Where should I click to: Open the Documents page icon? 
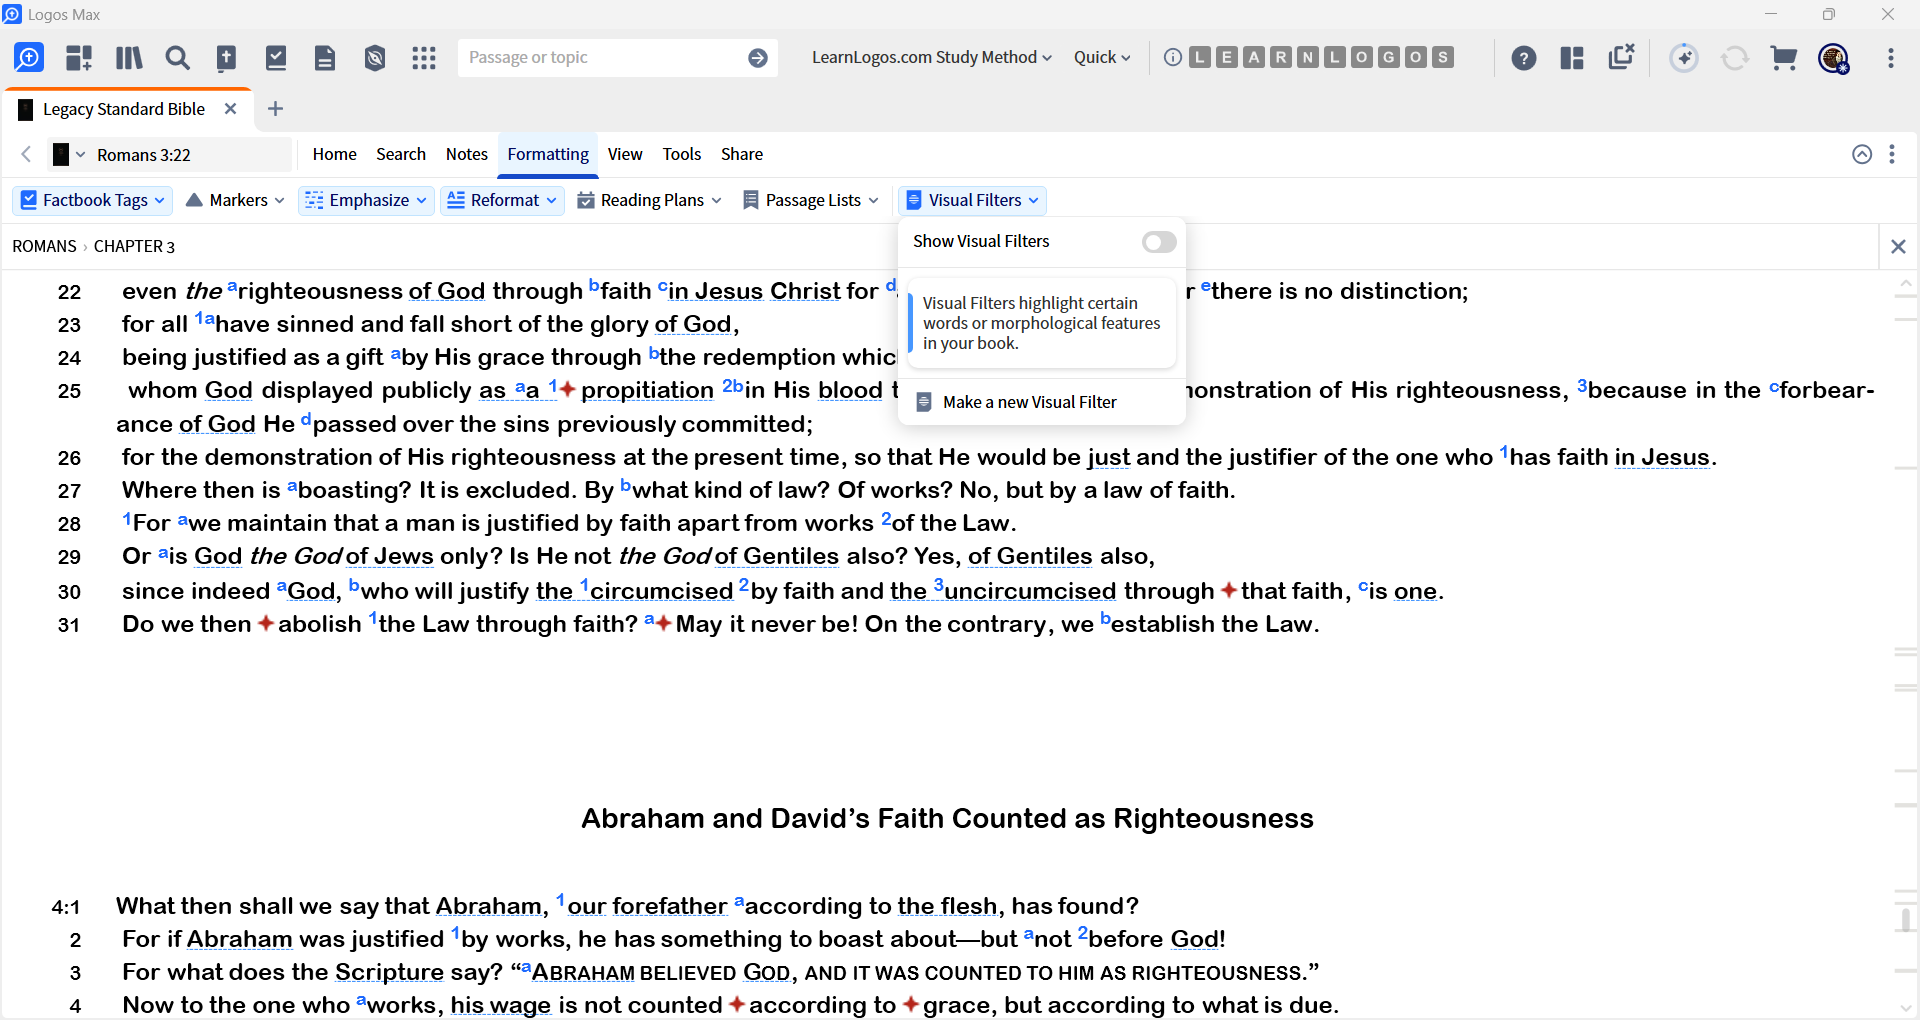click(325, 58)
